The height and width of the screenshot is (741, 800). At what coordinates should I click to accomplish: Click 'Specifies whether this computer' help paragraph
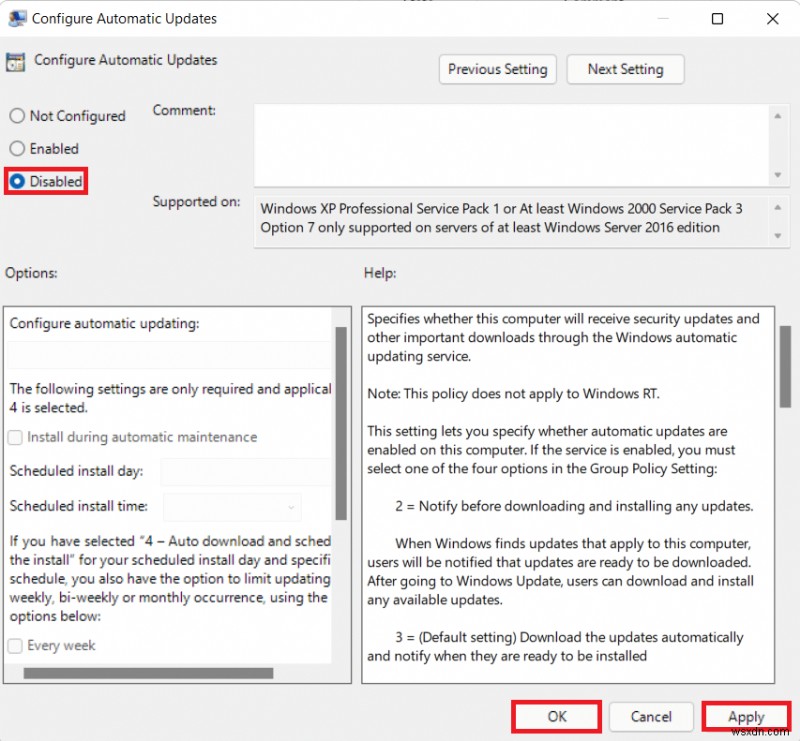563,337
